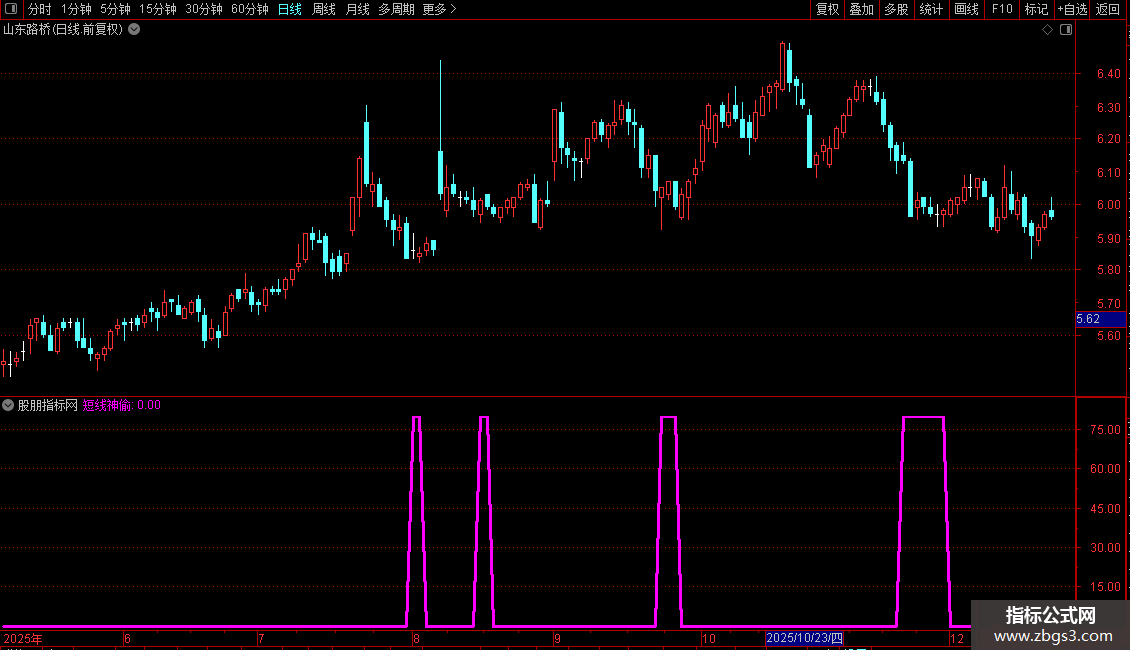Screen dimensions: 1130x650
Task: Add stock via +自选 button
Action: click(1072, 9)
